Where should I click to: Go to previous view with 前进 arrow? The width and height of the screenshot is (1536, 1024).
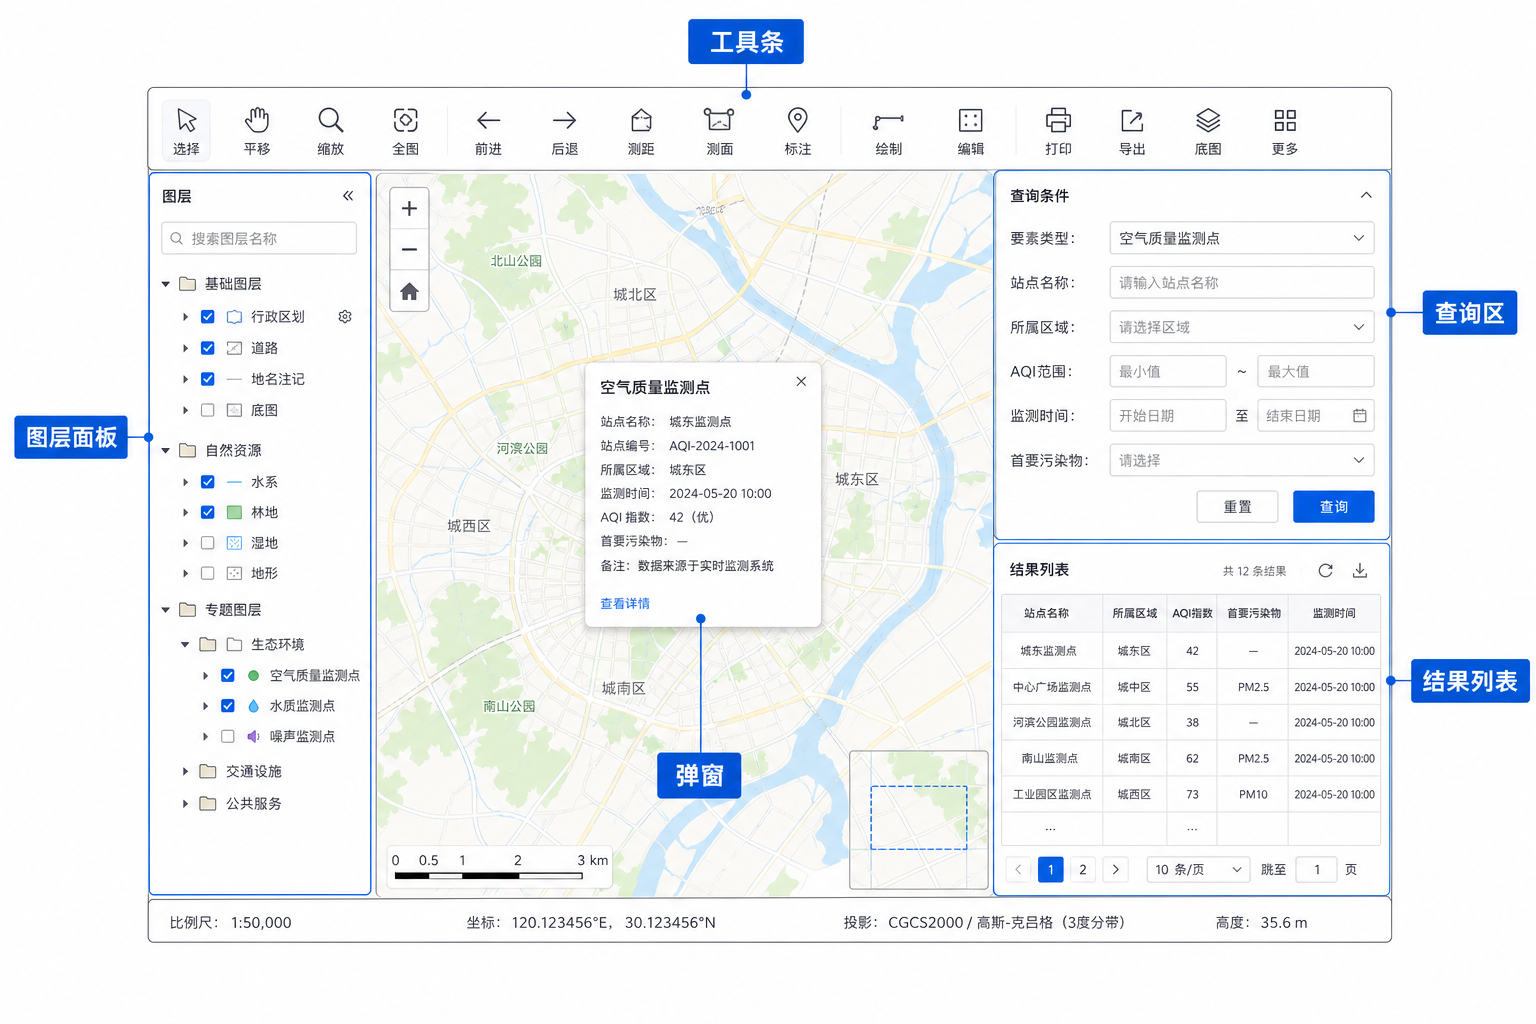point(488,130)
